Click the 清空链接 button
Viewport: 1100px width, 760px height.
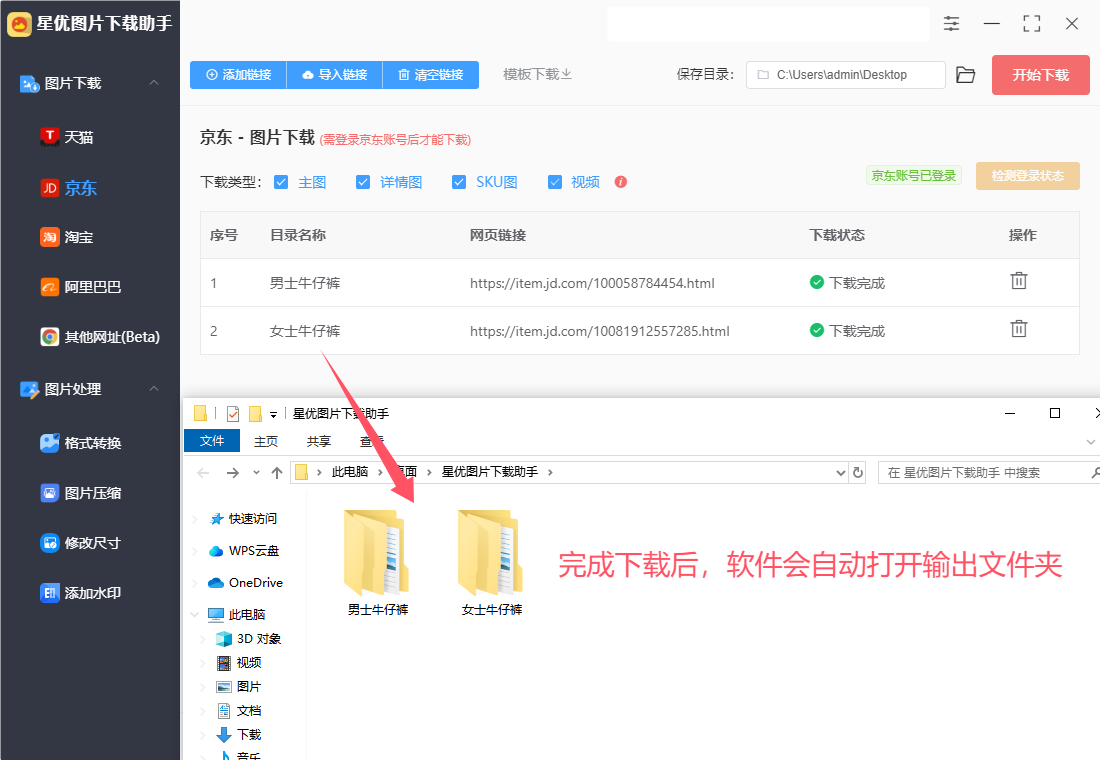[x=431, y=74]
